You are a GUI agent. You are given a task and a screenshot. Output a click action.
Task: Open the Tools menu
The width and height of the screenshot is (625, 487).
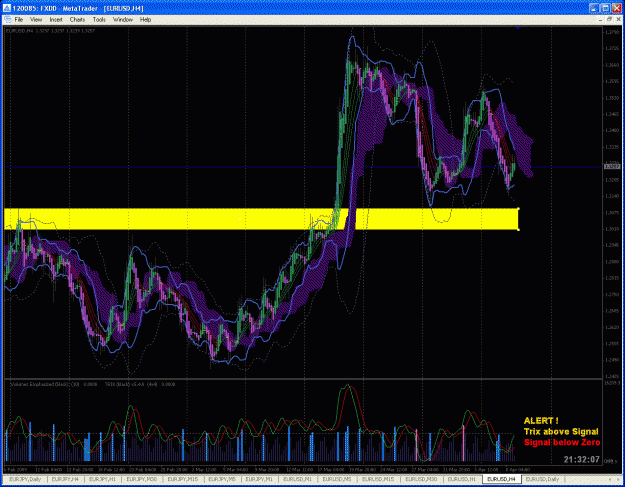[99, 20]
